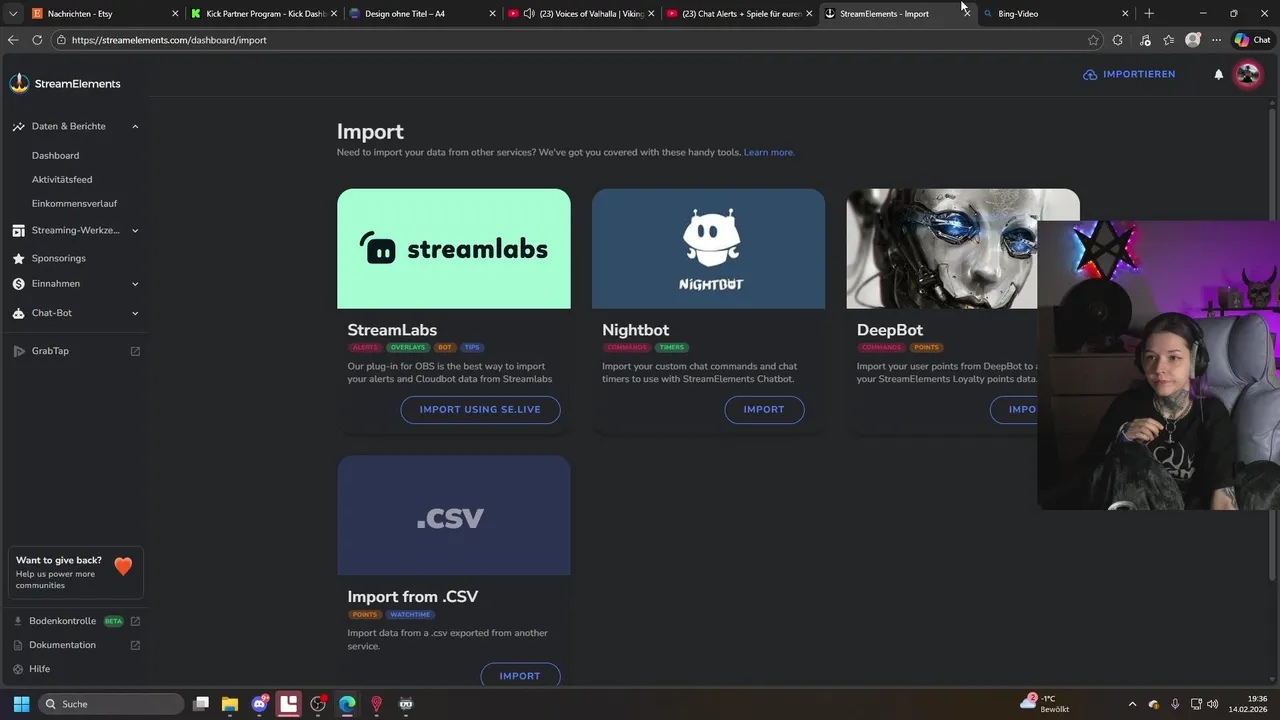Switch to Voices of Valhalla tab
The height and width of the screenshot is (720, 1280).
pyautogui.click(x=582, y=14)
